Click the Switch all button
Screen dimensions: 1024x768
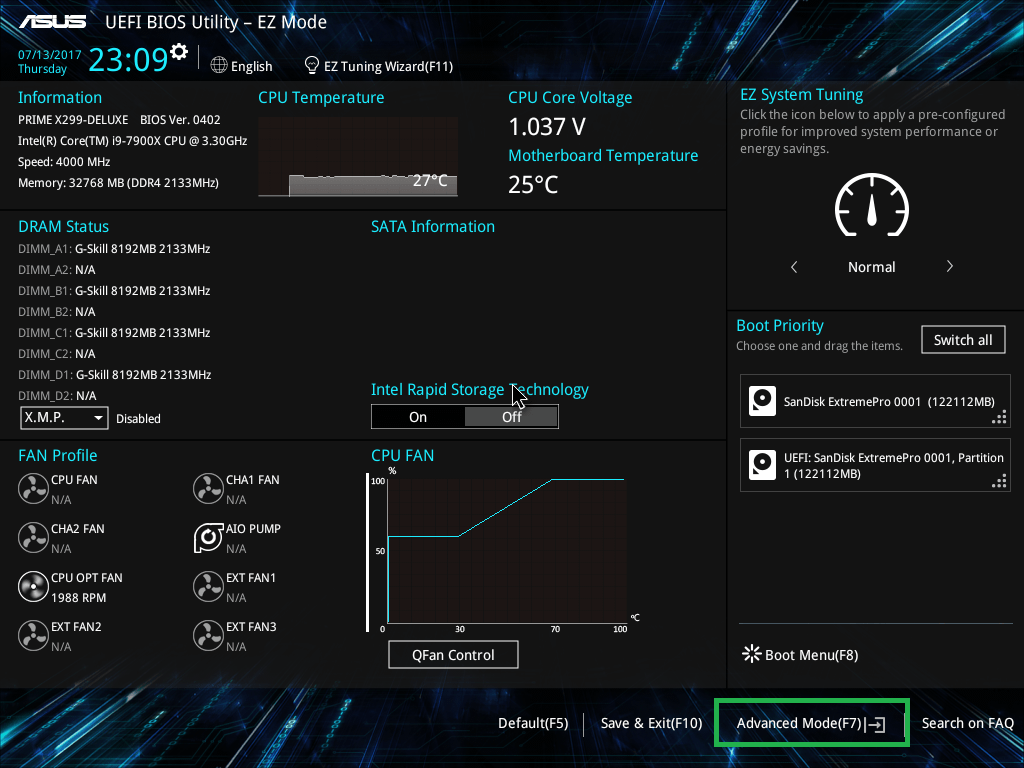[x=963, y=340]
